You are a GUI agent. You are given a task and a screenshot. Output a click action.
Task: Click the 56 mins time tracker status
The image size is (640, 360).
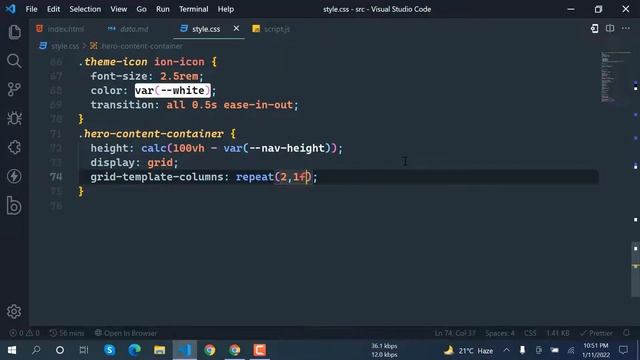tap(67, 333)
